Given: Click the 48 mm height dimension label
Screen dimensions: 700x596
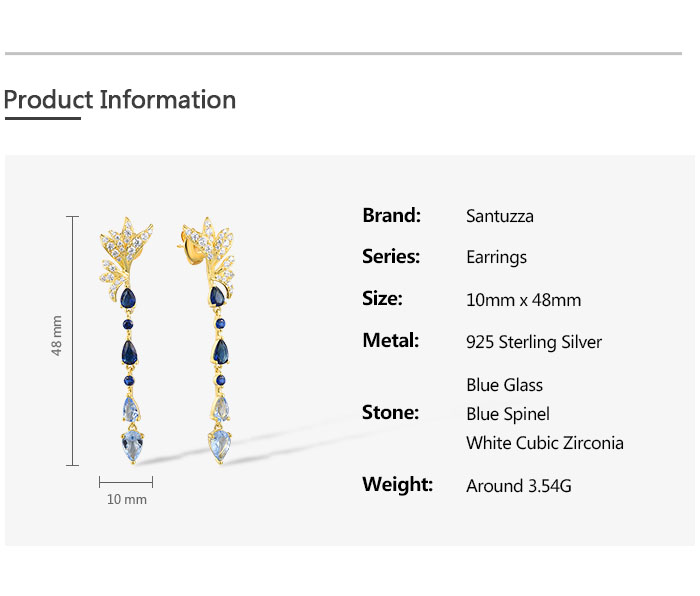Looking at the screenshot, I should coord(57,335).
